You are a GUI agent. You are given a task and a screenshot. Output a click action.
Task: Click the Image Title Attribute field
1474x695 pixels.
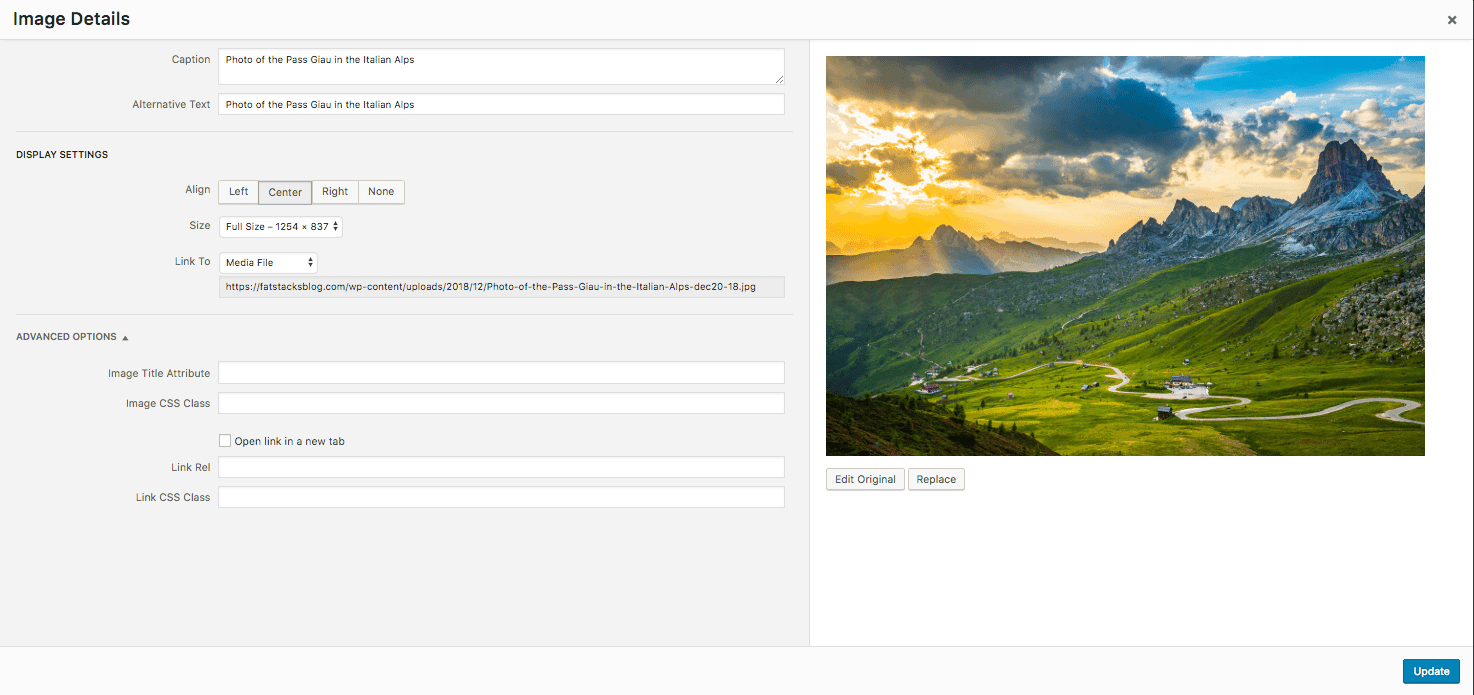(500, 373)
